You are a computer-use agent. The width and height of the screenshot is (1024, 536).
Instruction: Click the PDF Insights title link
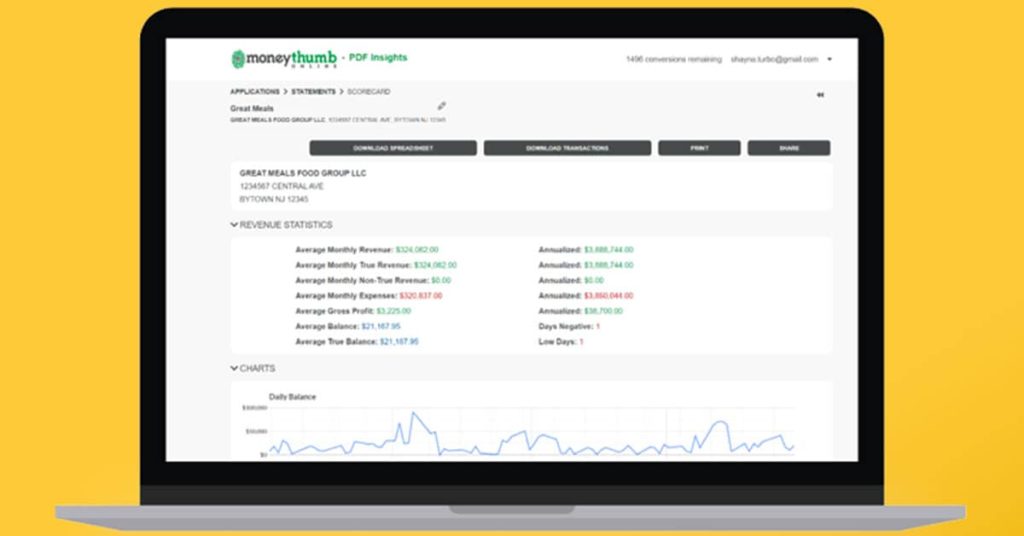[378, 58]
